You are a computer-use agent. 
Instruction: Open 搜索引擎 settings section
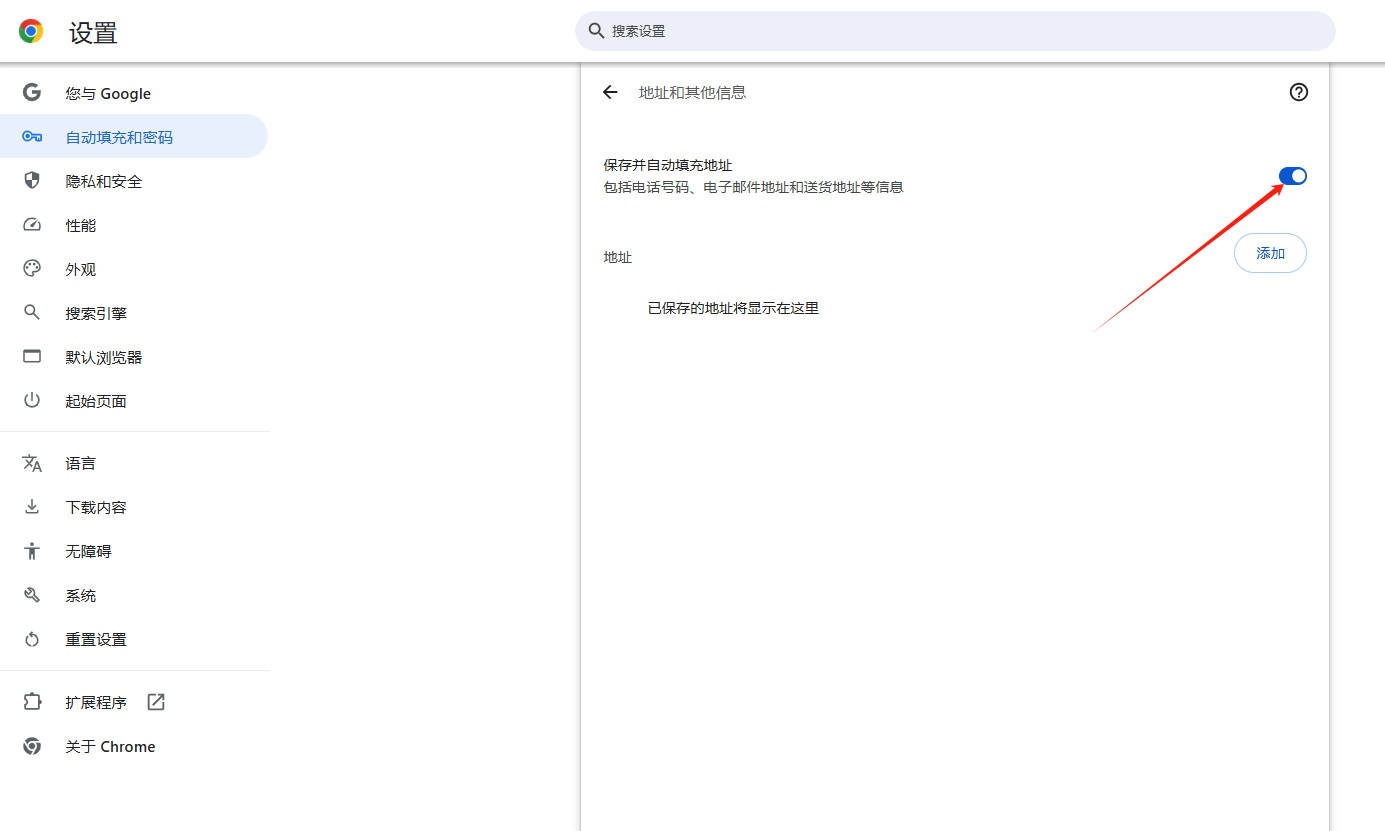click(x=134, y=313)
